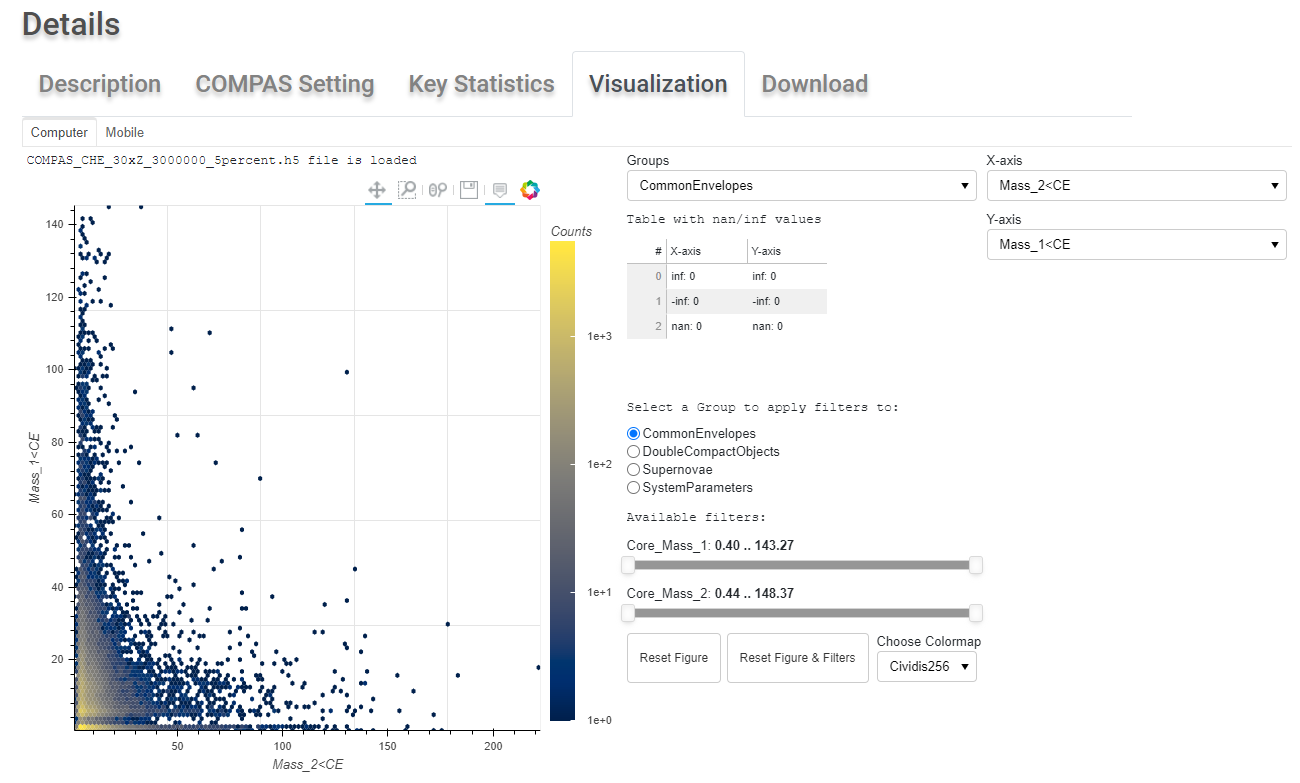Viewport: 1300px width, 783px height.
Task: Click the Counts color bar legend
Action: pyautogui.click(x=561, y=482)
